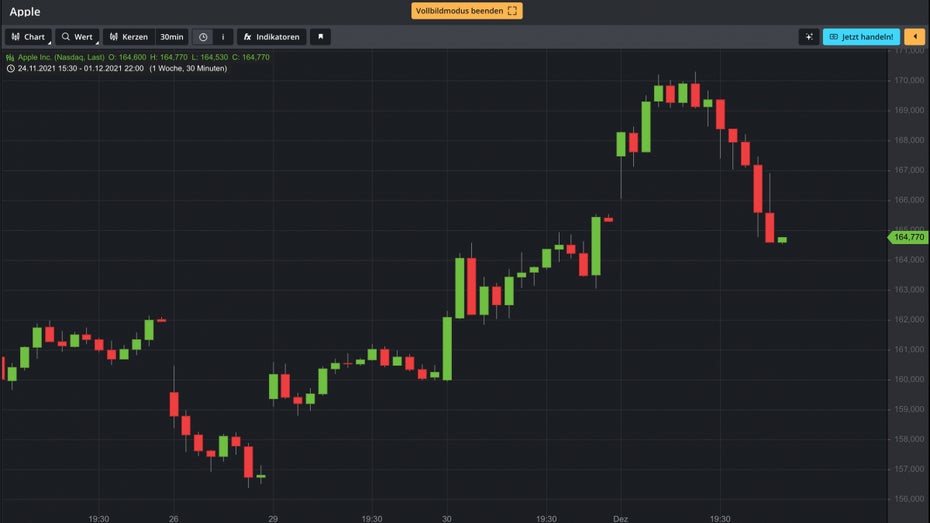The width and height of the screenshot is (930, 523).
Task: Click the 29 date label on time axis
Action: click(x=272, y=518)
